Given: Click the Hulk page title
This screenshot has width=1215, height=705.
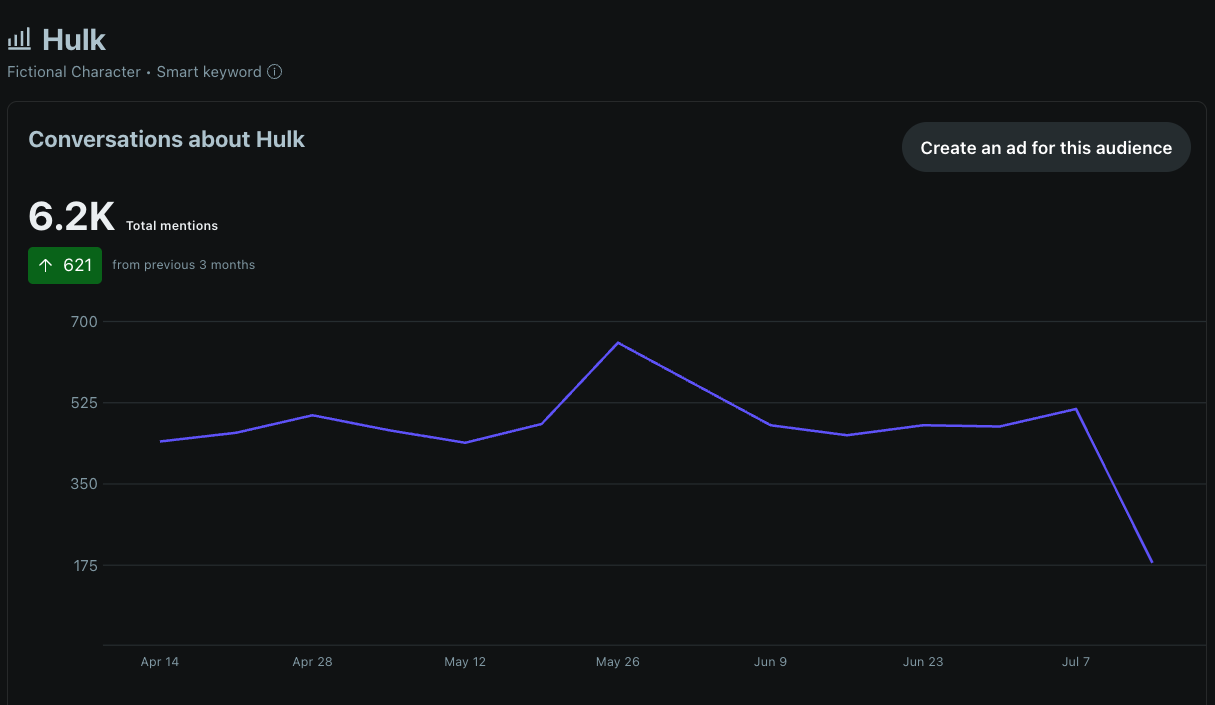Looking at the screenshot, I should point(74,39).
